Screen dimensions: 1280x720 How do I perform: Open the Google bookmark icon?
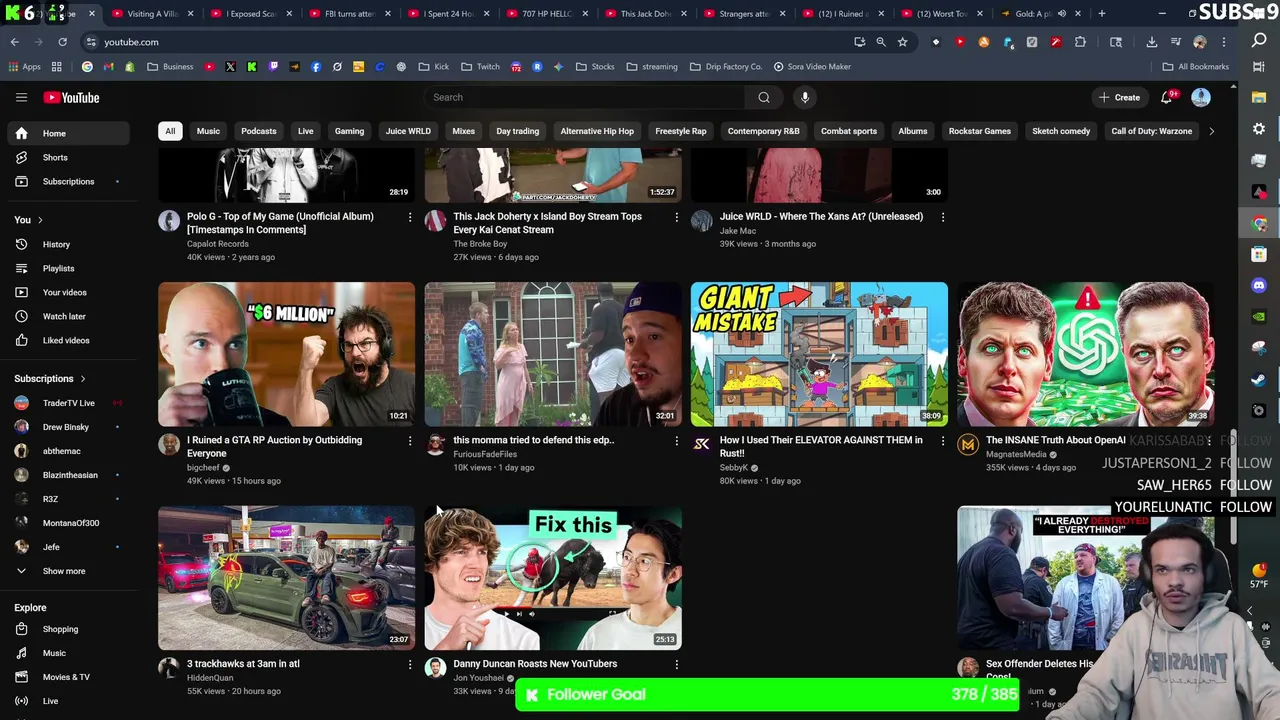click(87, 67)
